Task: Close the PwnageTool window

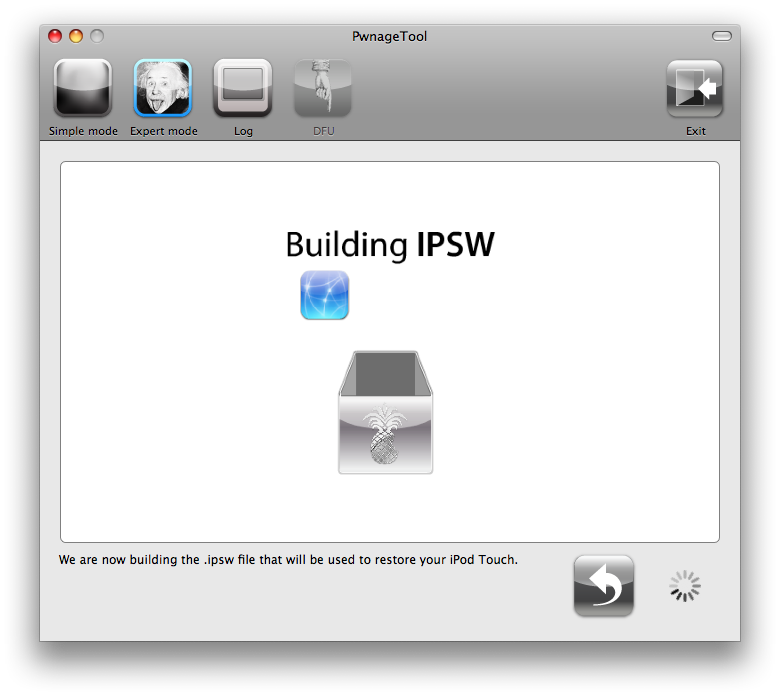Action: click(55, 36)
